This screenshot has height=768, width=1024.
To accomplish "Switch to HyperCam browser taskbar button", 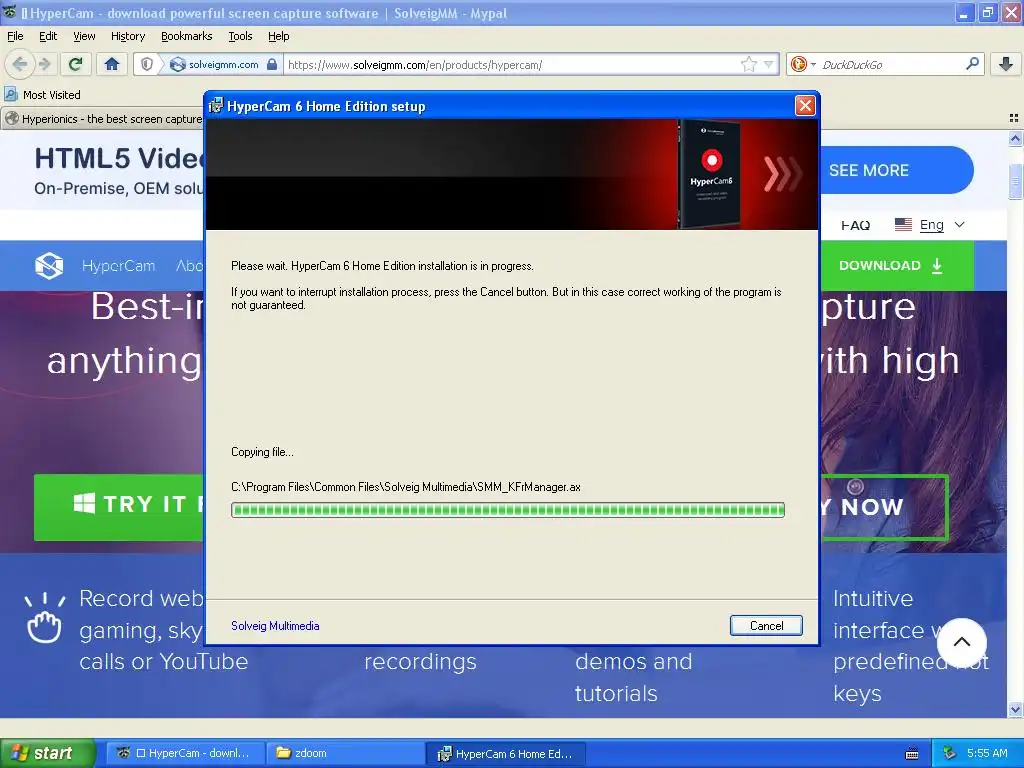I will pyautogui.click(x=185, y=753).
